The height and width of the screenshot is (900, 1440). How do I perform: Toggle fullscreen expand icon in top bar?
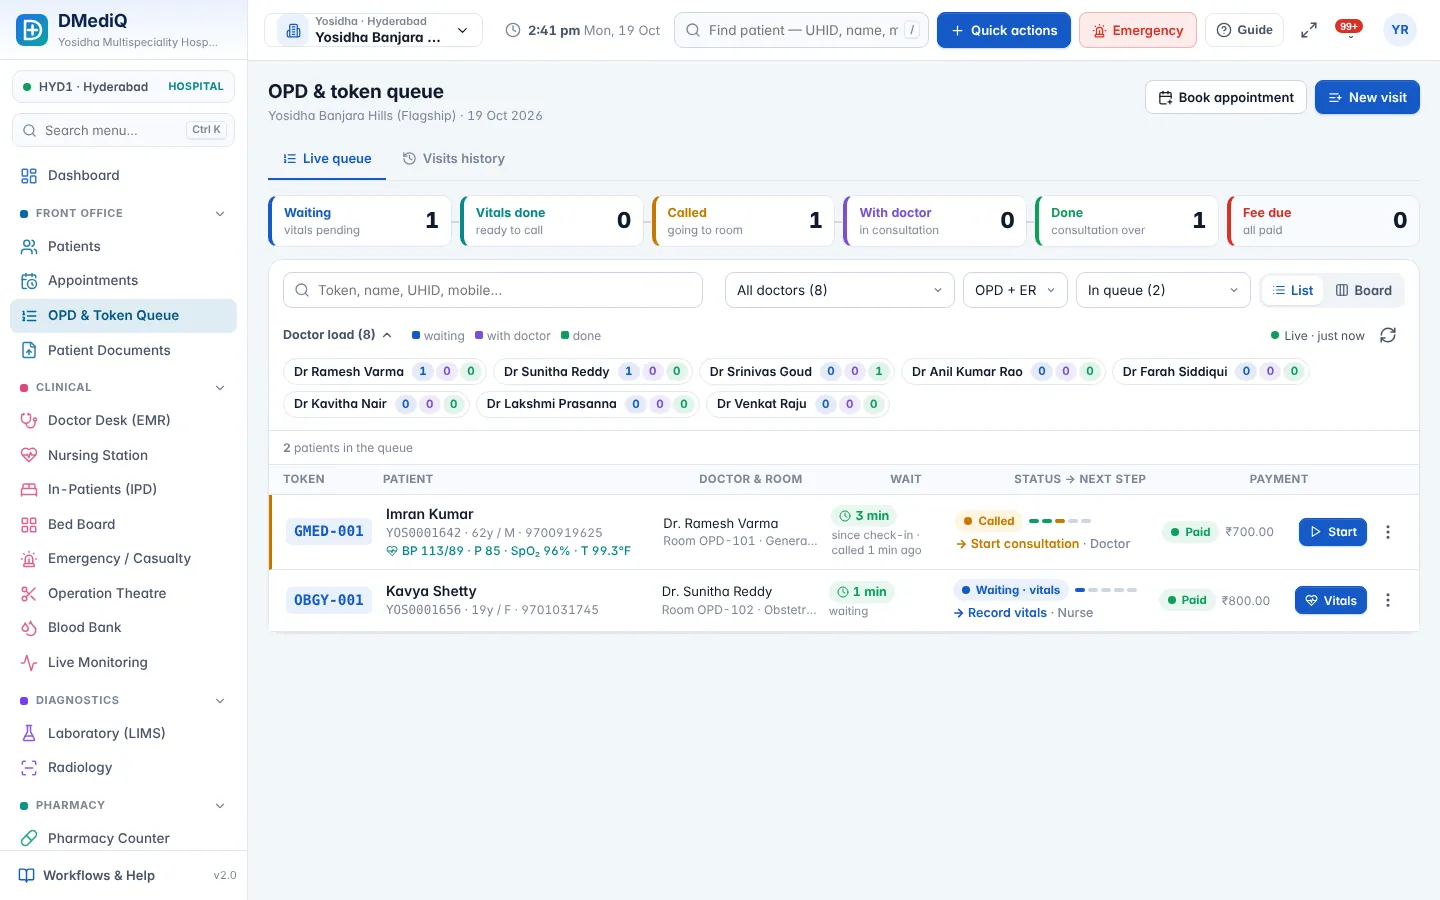pos(1308,31)
